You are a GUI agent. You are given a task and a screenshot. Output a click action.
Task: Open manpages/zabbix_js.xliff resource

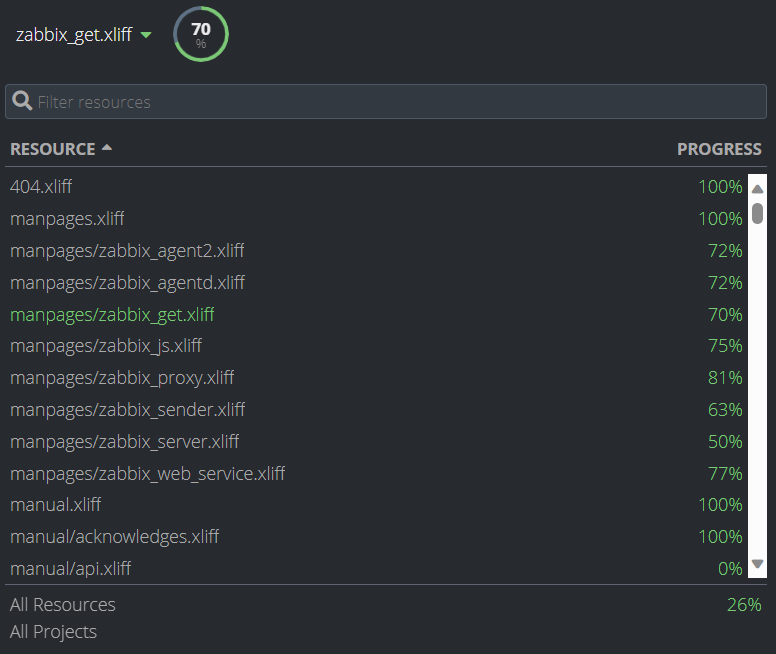pyautogui.click(x=106, y=346)
